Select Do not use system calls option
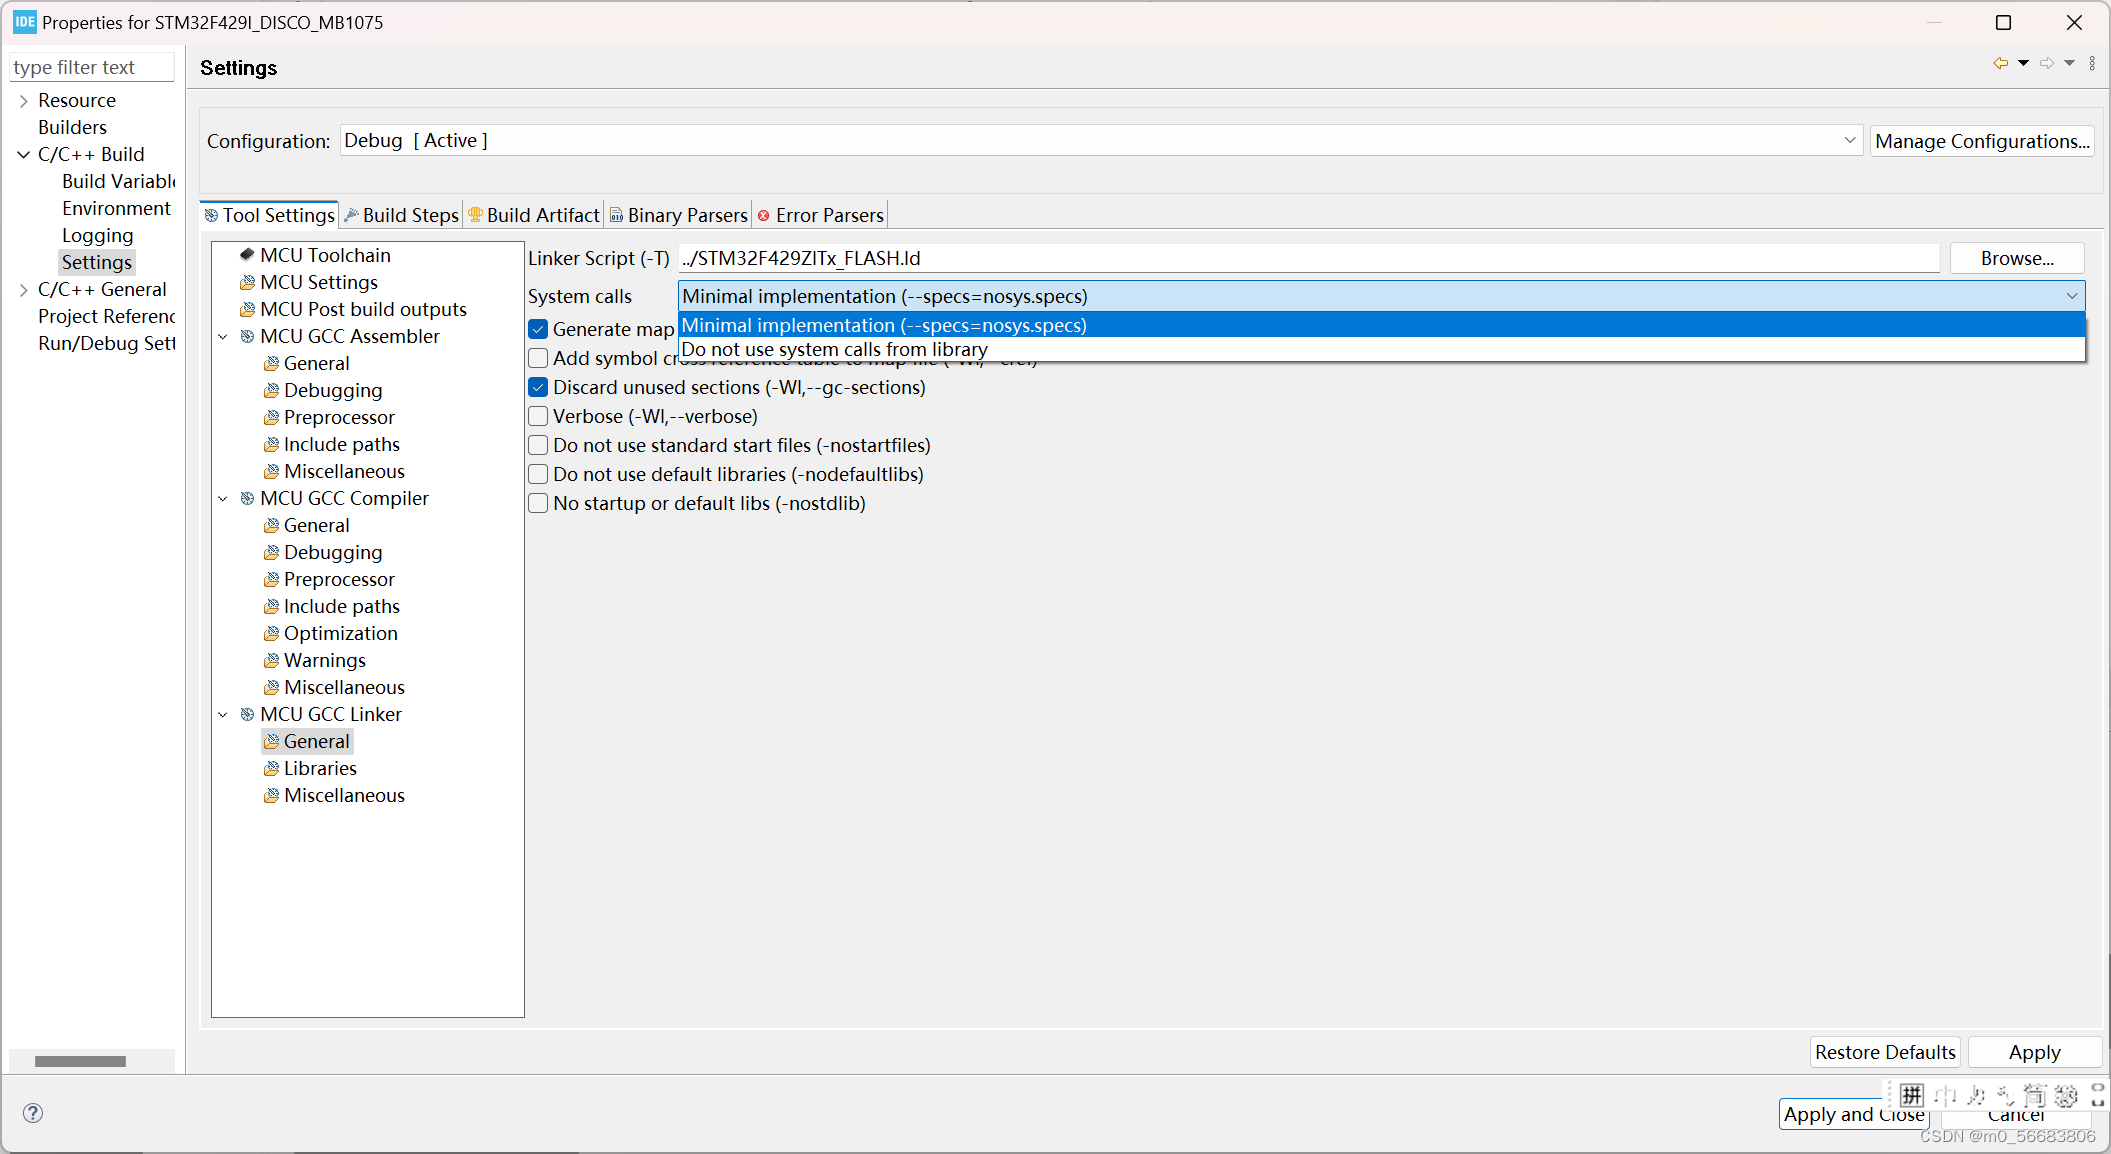 [834, 349]
